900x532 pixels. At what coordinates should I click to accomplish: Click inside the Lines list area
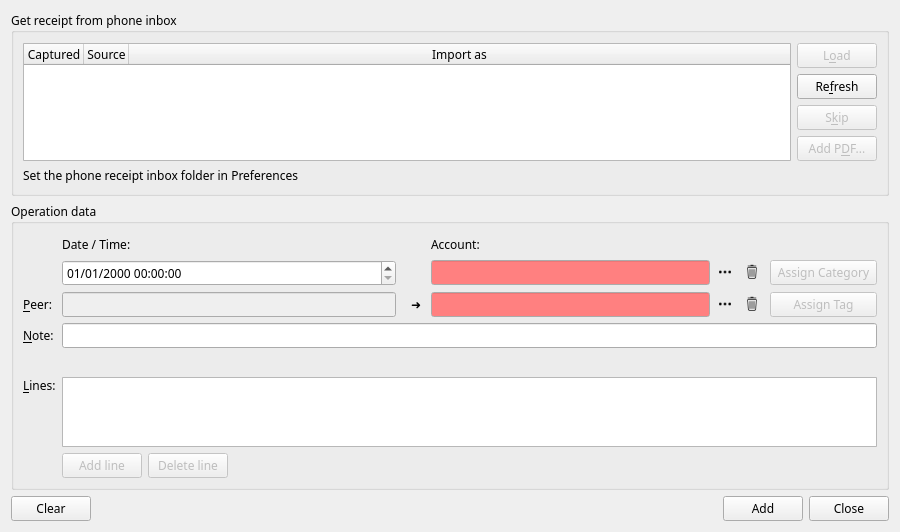pyautogui.click(x=469, y=412)
